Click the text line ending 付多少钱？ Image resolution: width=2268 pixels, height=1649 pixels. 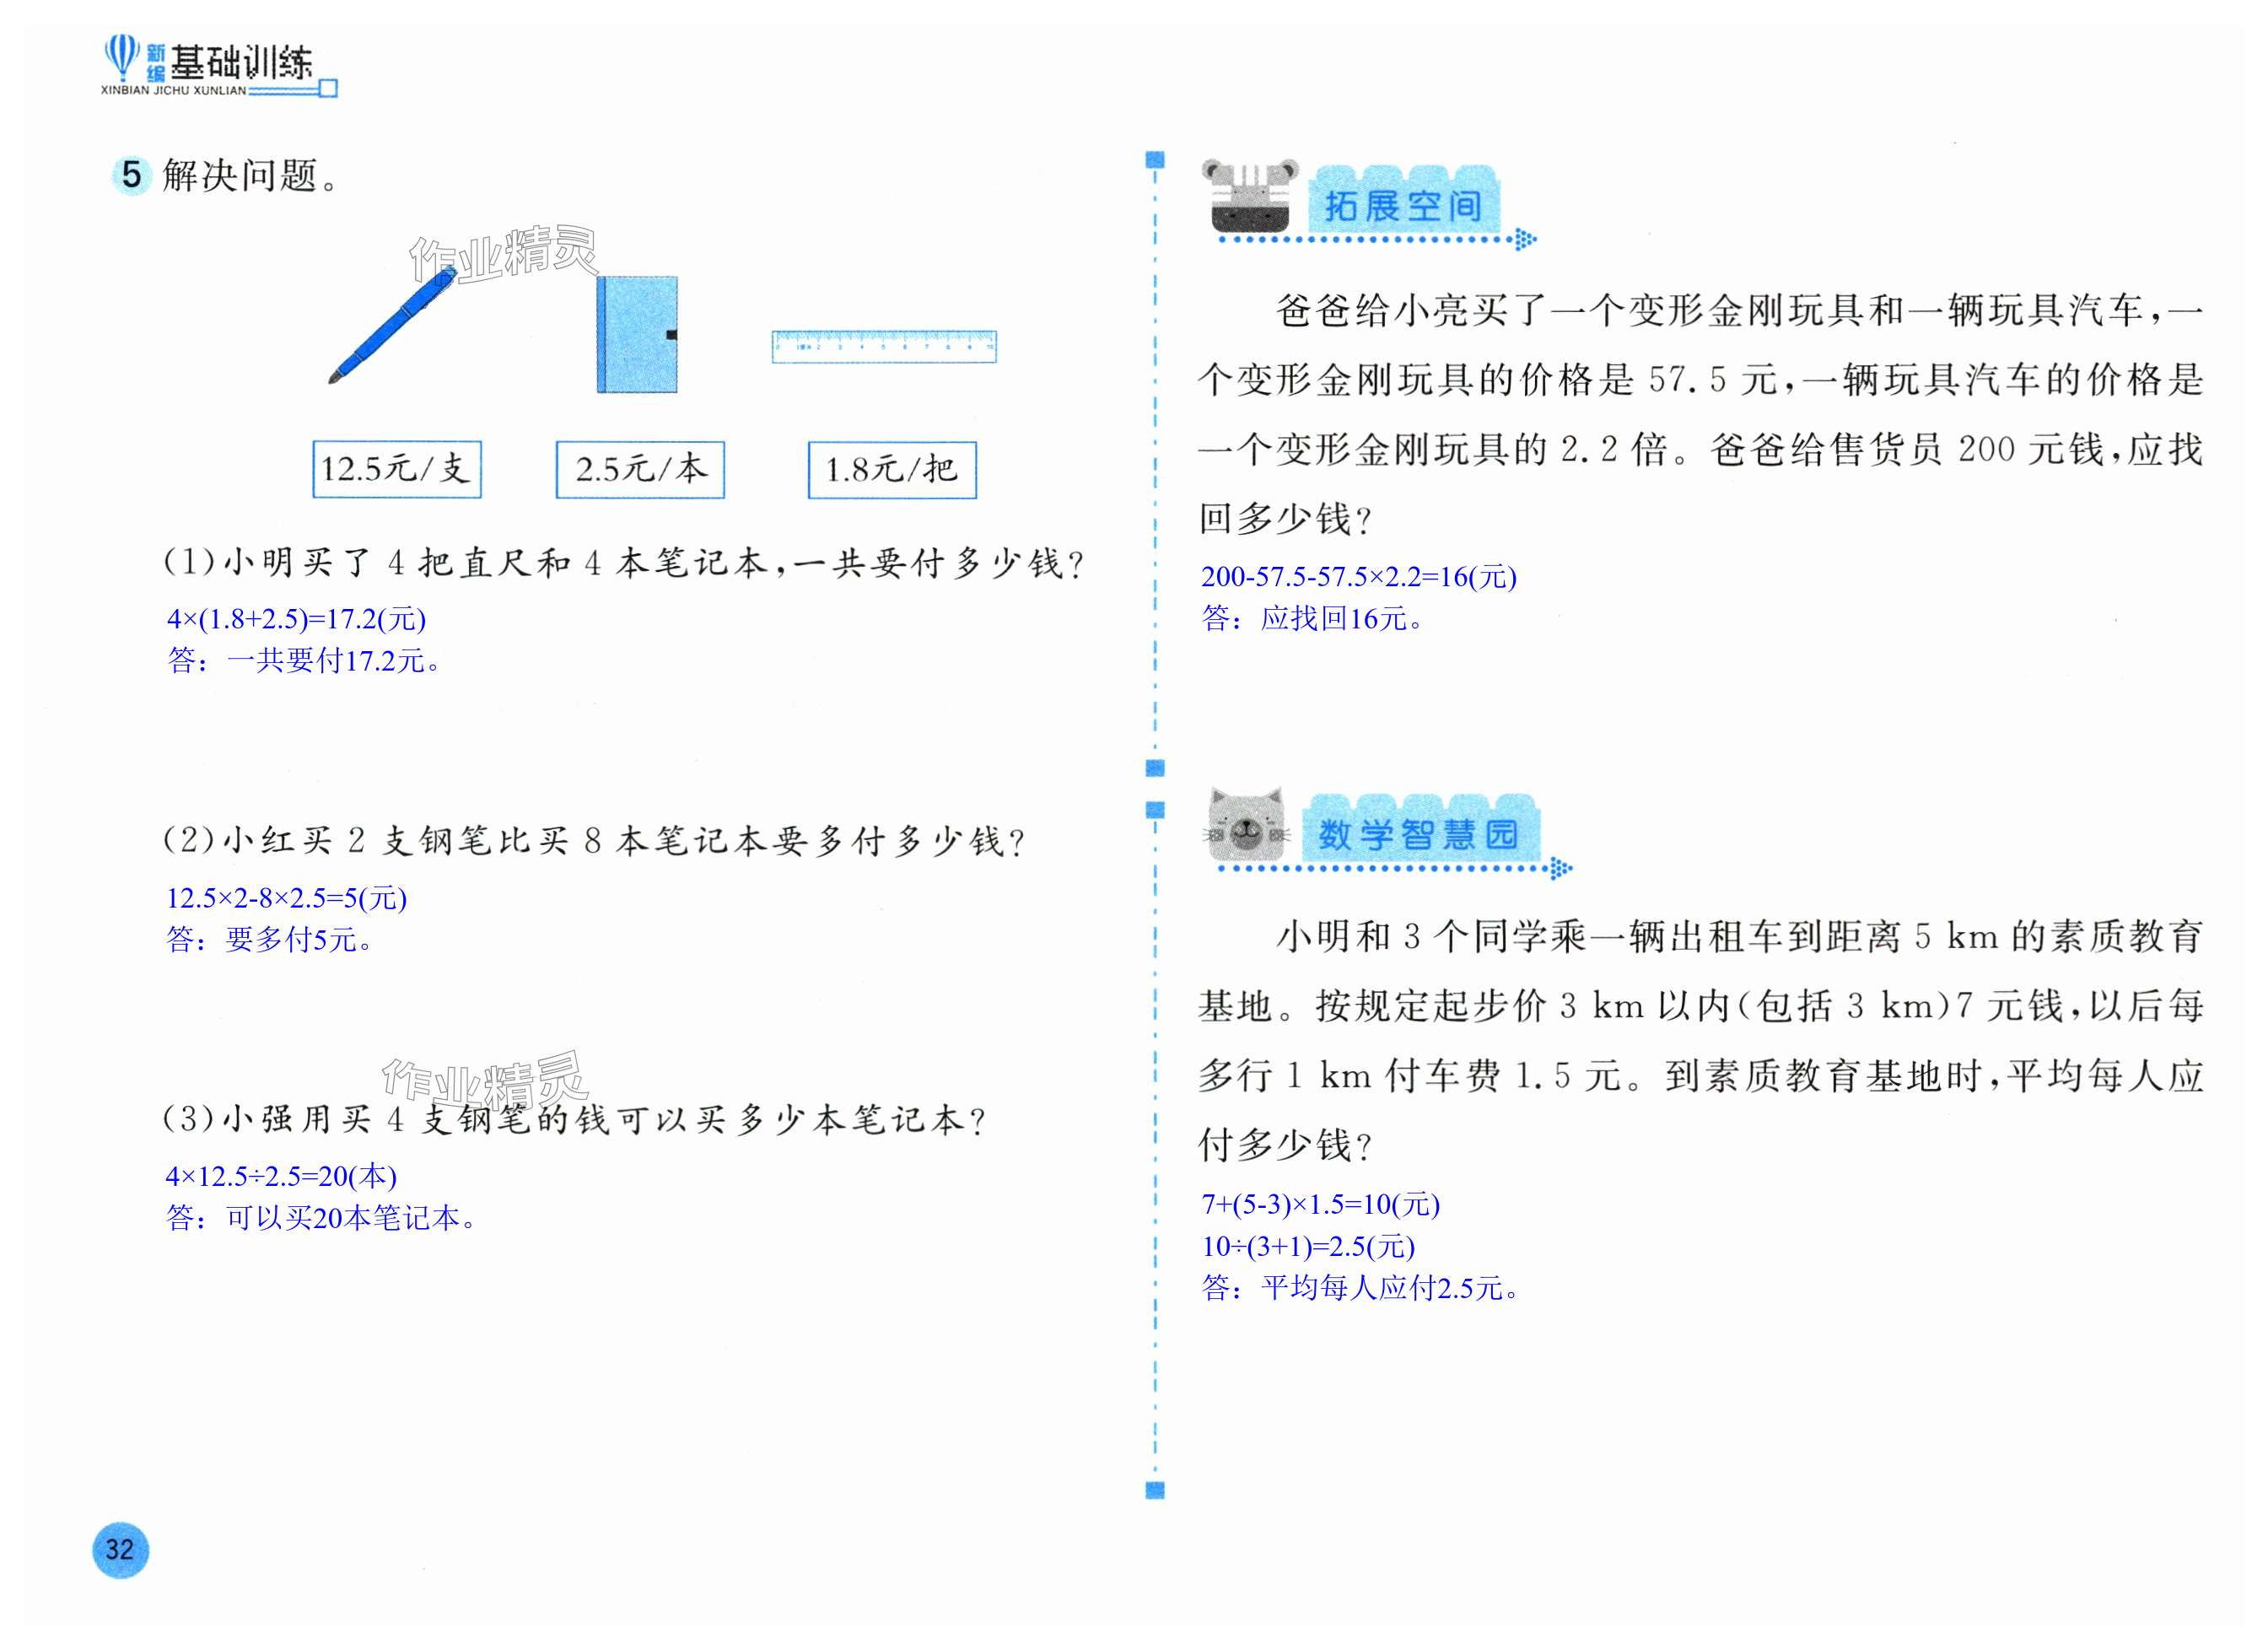pos(1286,1145)
